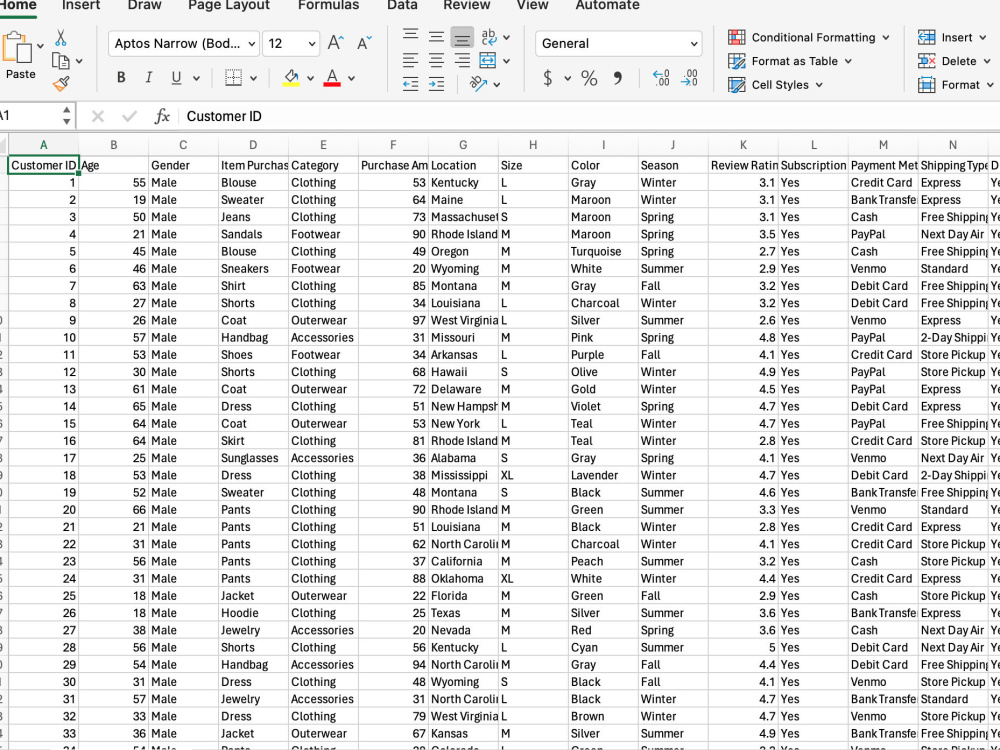Click Delete cells button

pos(955,61)
